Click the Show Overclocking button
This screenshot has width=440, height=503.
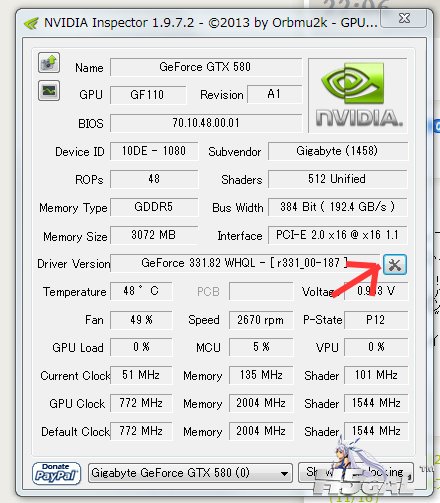tap(355, 472)
